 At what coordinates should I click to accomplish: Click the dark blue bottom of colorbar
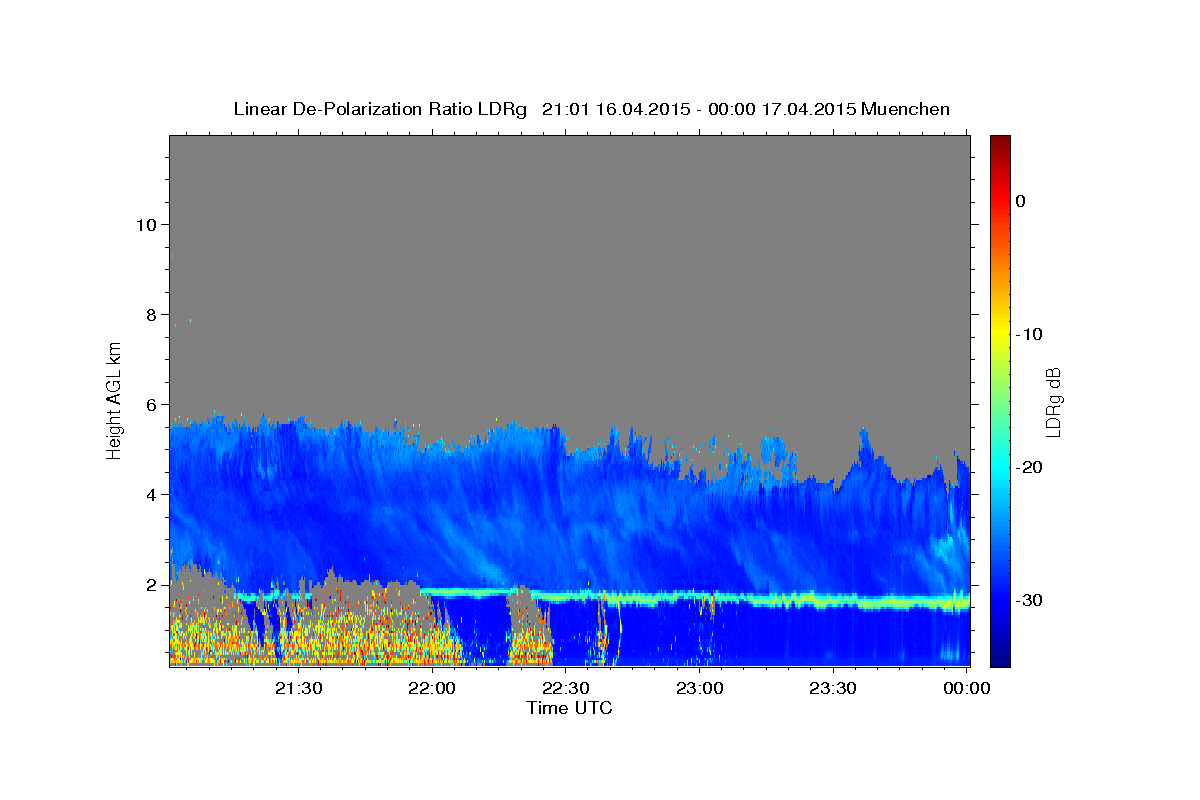click(x=1000, y=655)
